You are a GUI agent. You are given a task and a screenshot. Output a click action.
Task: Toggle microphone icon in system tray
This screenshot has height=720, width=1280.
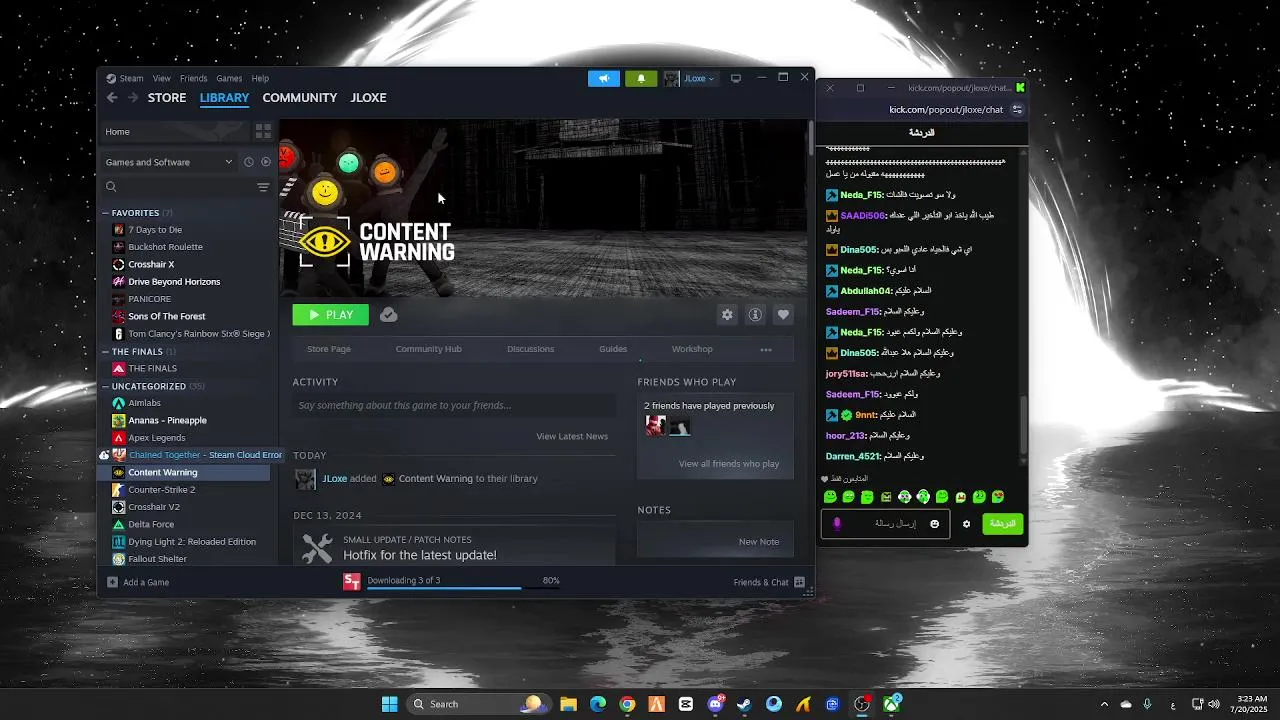click(1147, 704)
